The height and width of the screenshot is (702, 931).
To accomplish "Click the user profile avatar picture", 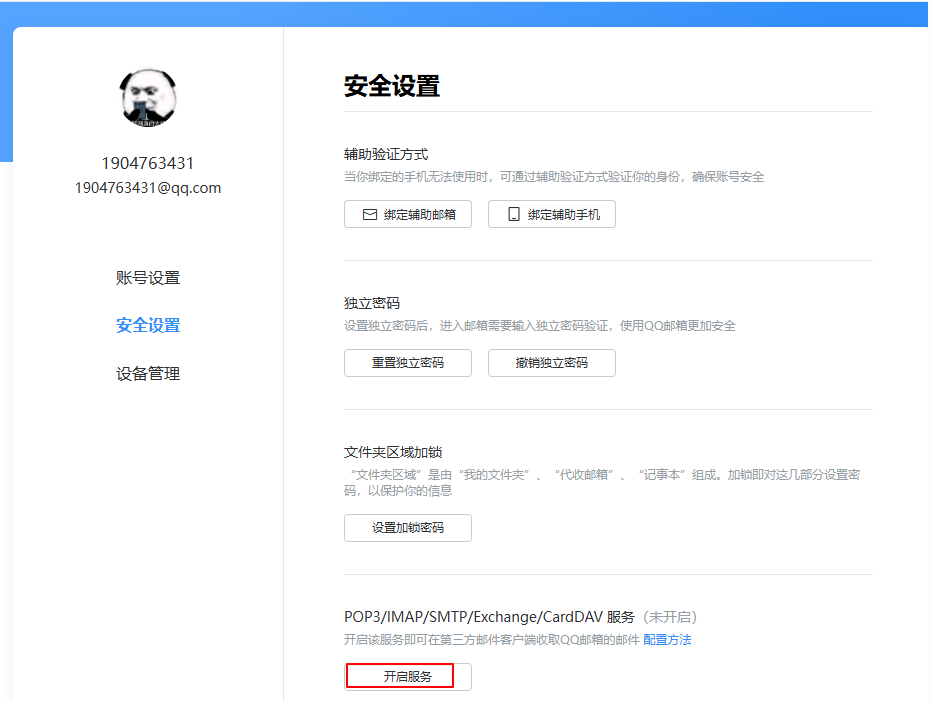I will 148,98.
